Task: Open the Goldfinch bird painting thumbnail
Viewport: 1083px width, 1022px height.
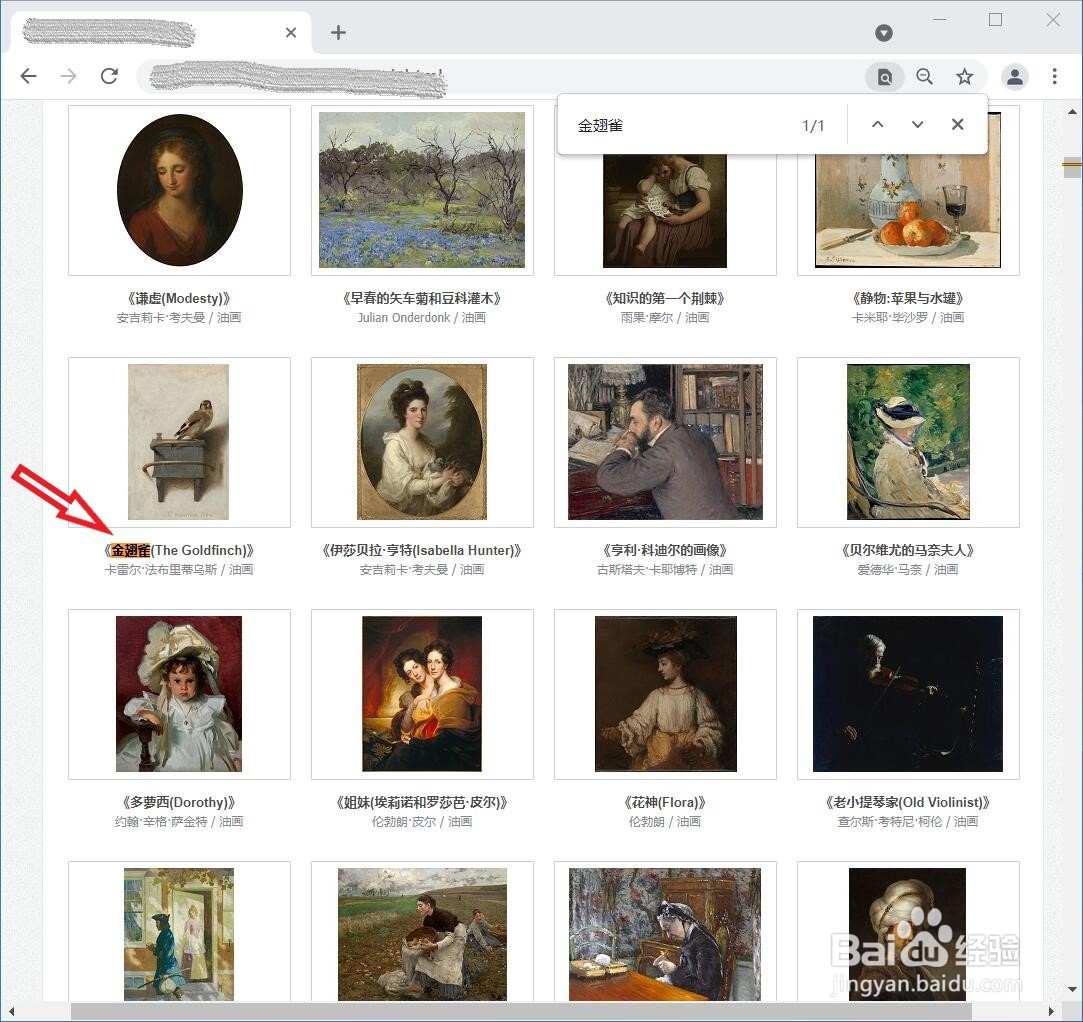Action: [180, 442]
